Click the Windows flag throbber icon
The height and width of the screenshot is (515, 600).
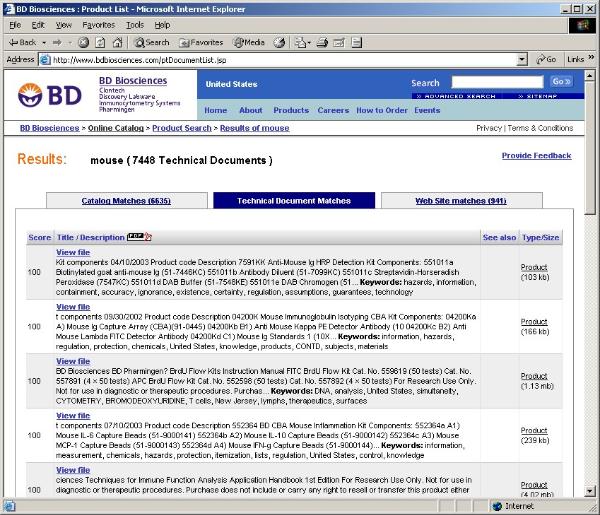point(582,25)
